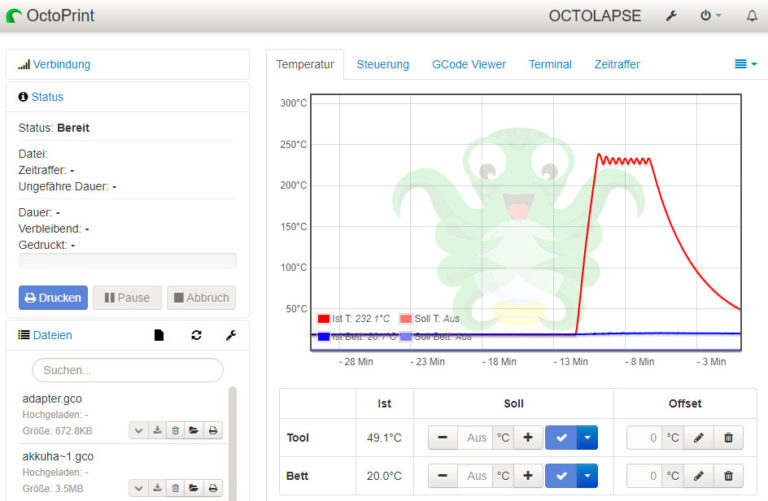Load adapter.gco with the folder icon
This screenshot has width=768, height=501.
[x=194, y=430]
